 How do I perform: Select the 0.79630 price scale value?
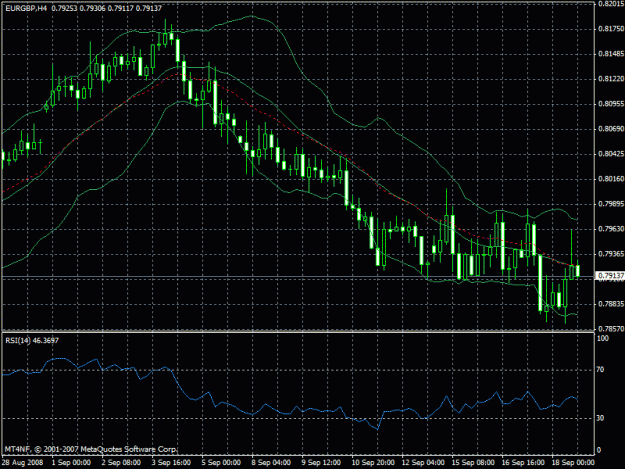point(611,229)
